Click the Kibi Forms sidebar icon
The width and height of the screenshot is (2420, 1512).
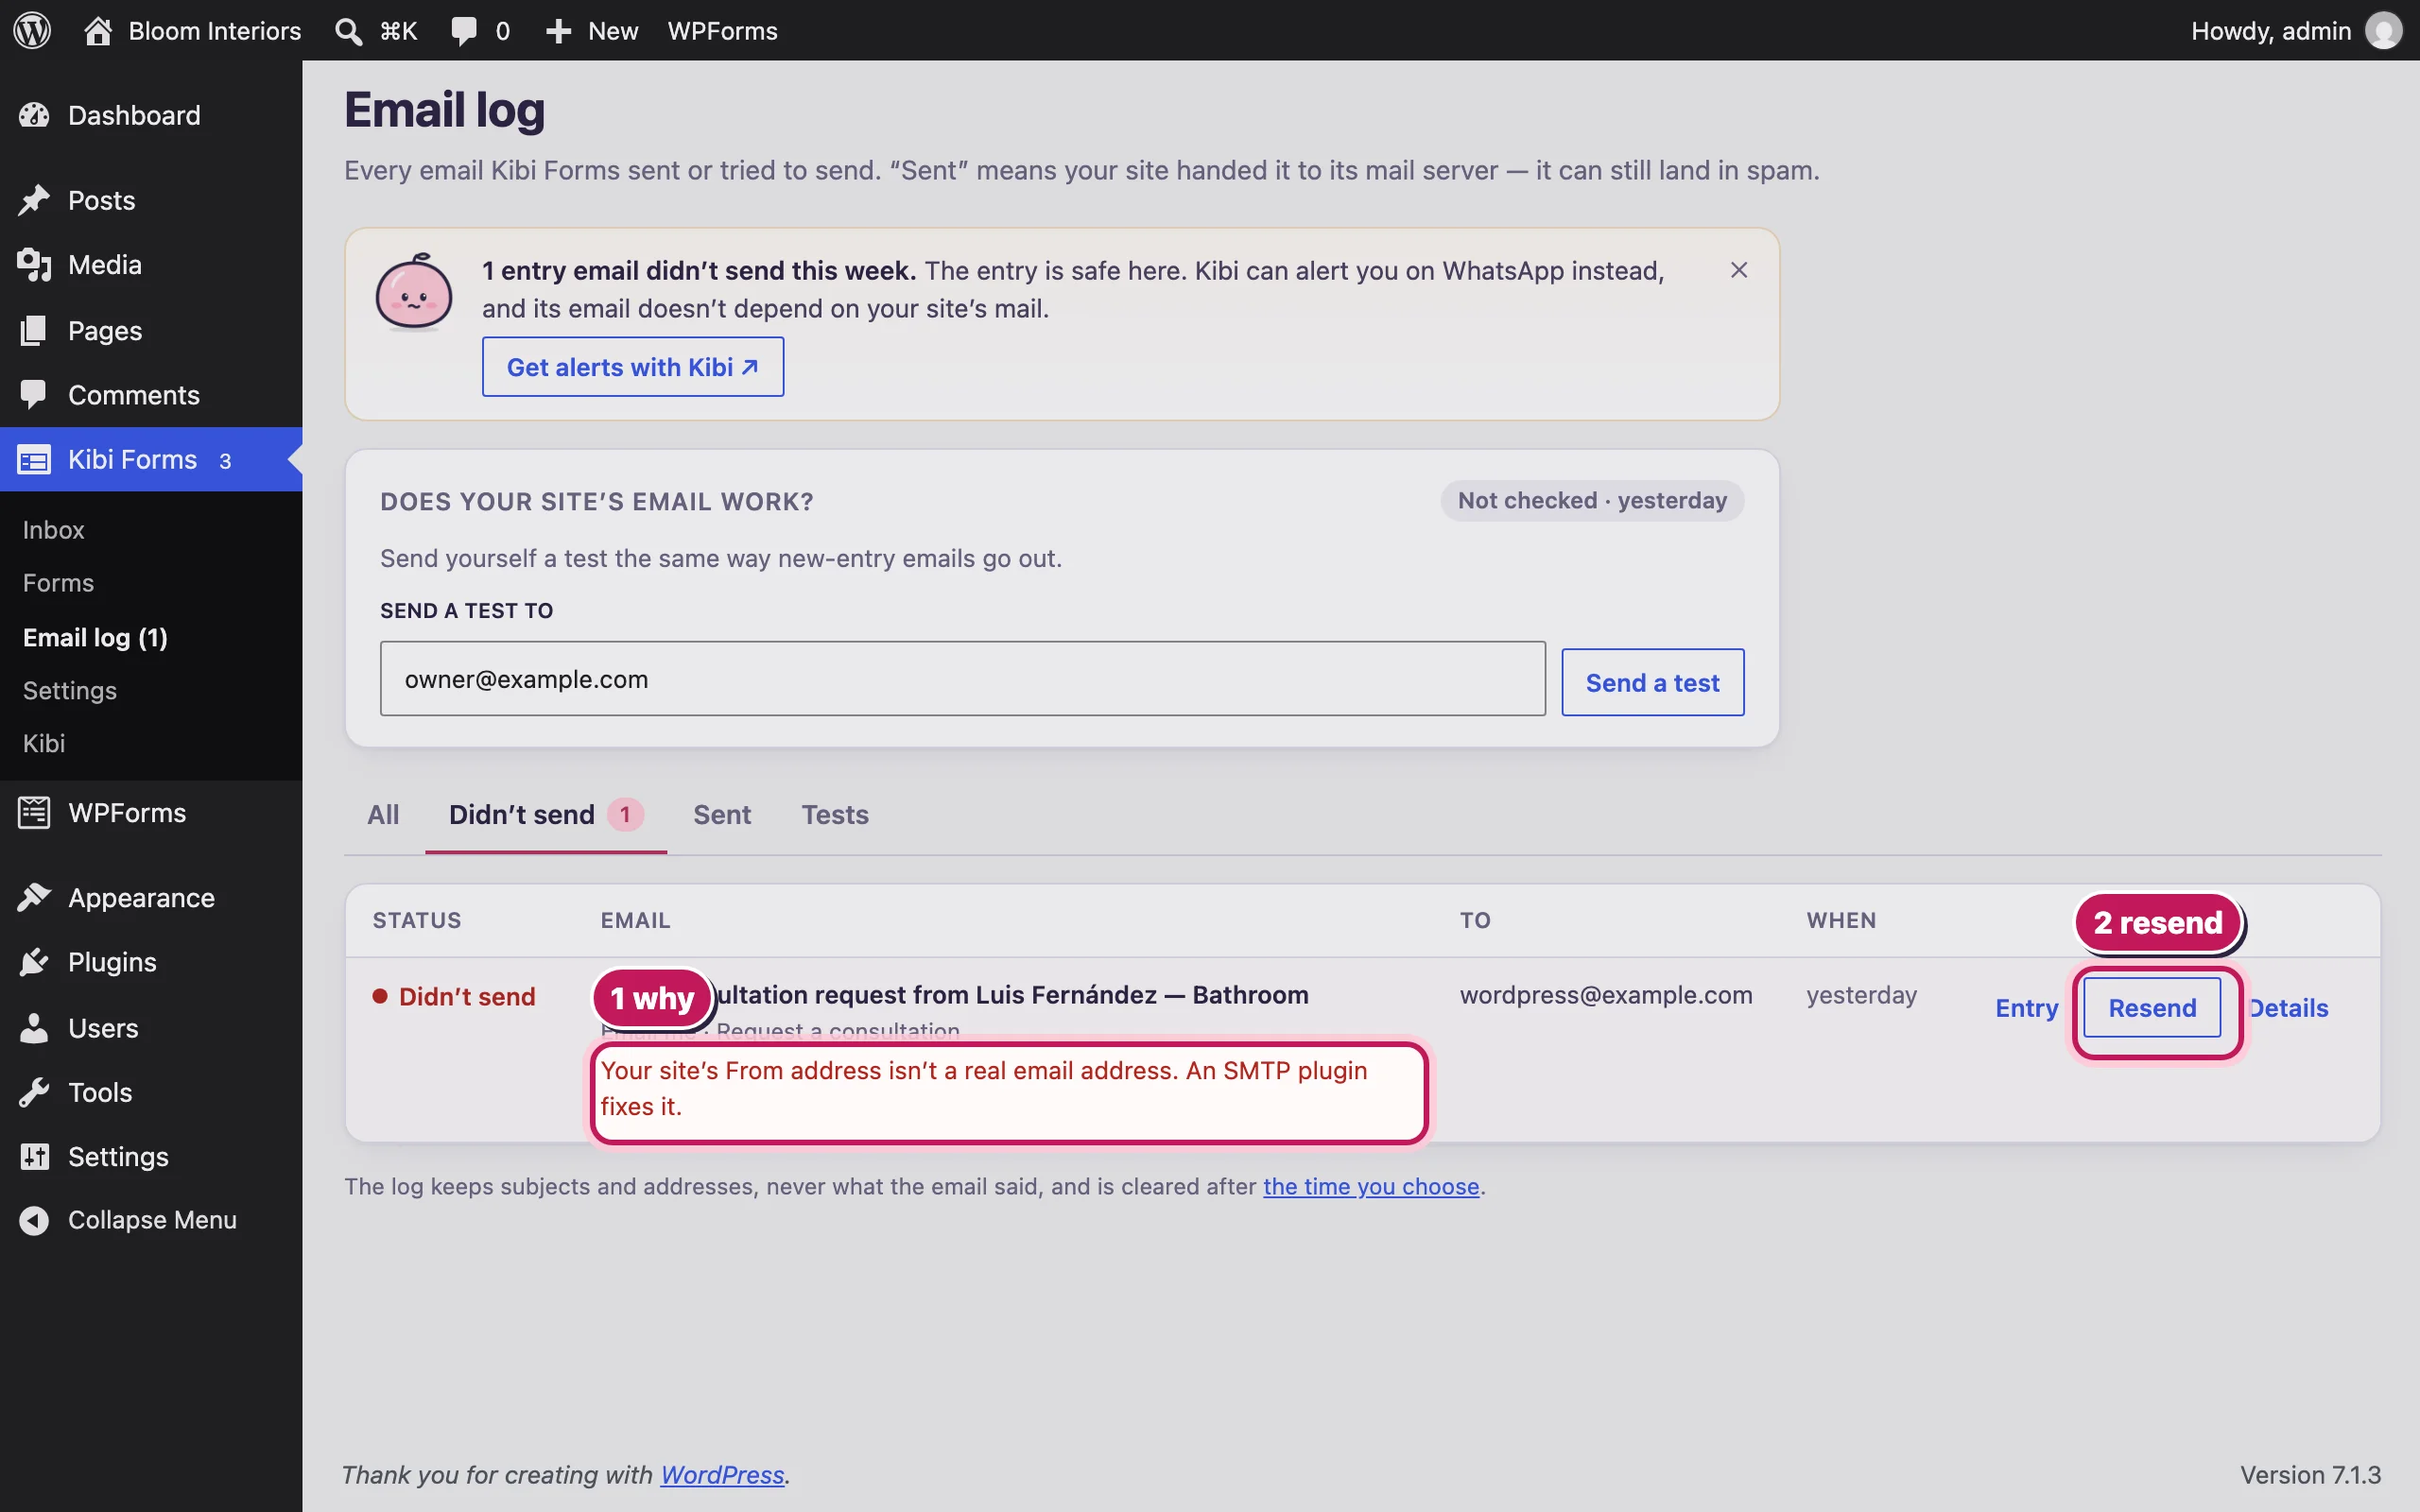[x=34, y=460]
